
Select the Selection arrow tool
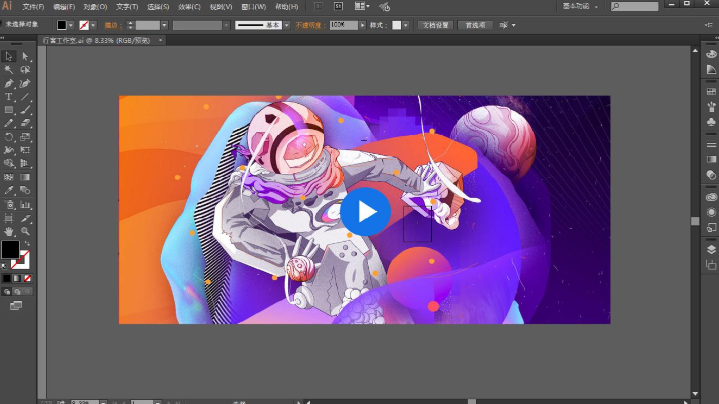(x=9, y=57)
